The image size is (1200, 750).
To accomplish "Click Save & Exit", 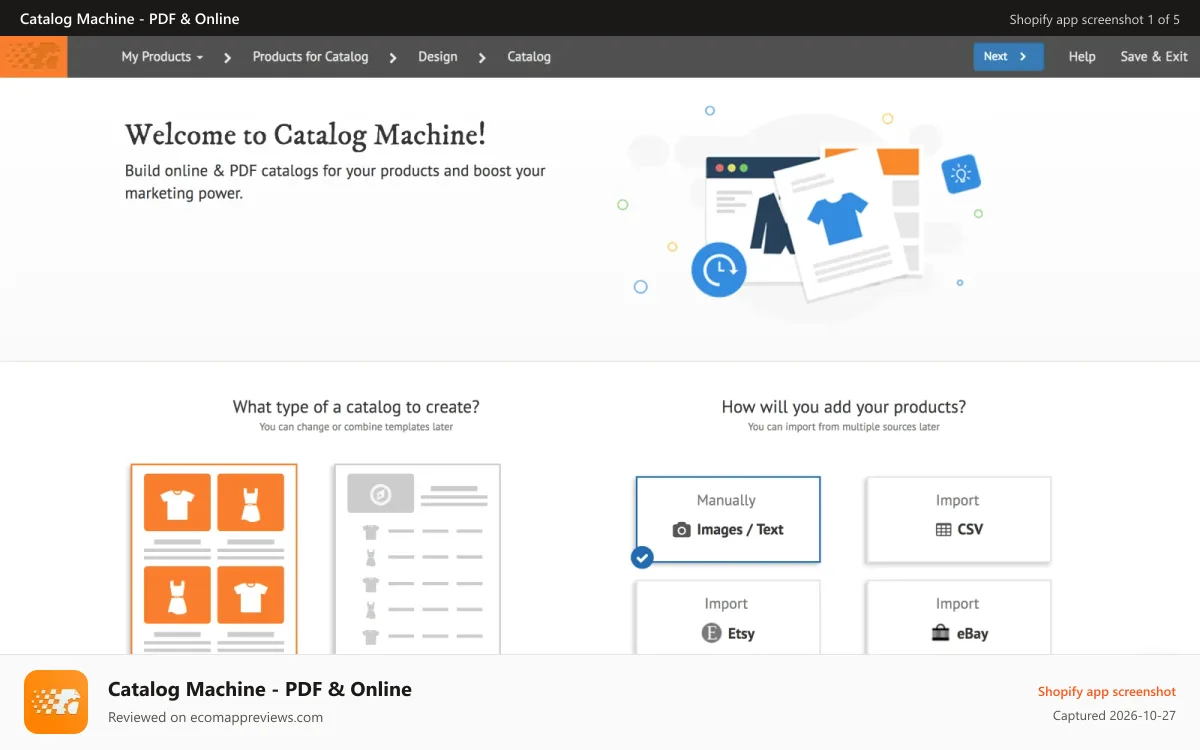I will (x=1154, y=57).
